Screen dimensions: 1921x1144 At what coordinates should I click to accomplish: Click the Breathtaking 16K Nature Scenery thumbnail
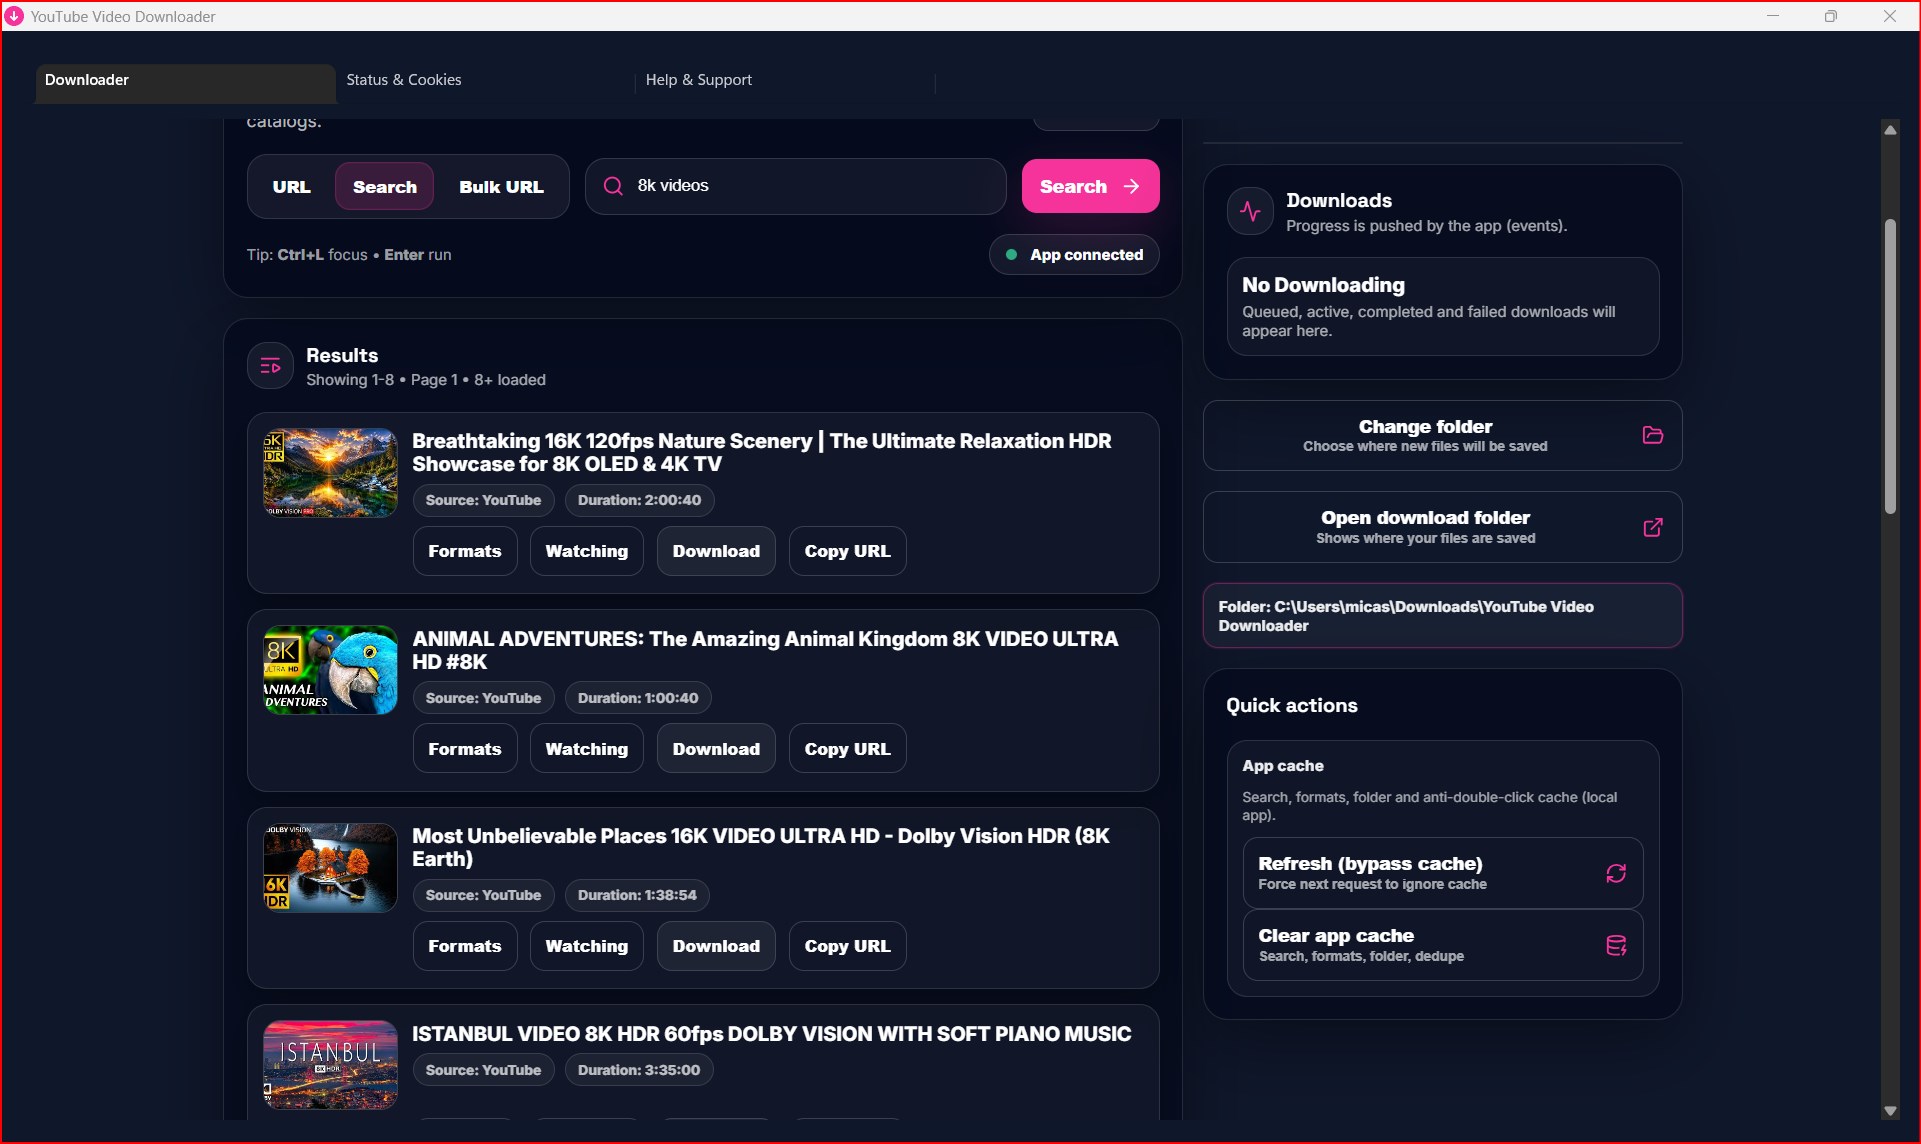tap(330, 473)
